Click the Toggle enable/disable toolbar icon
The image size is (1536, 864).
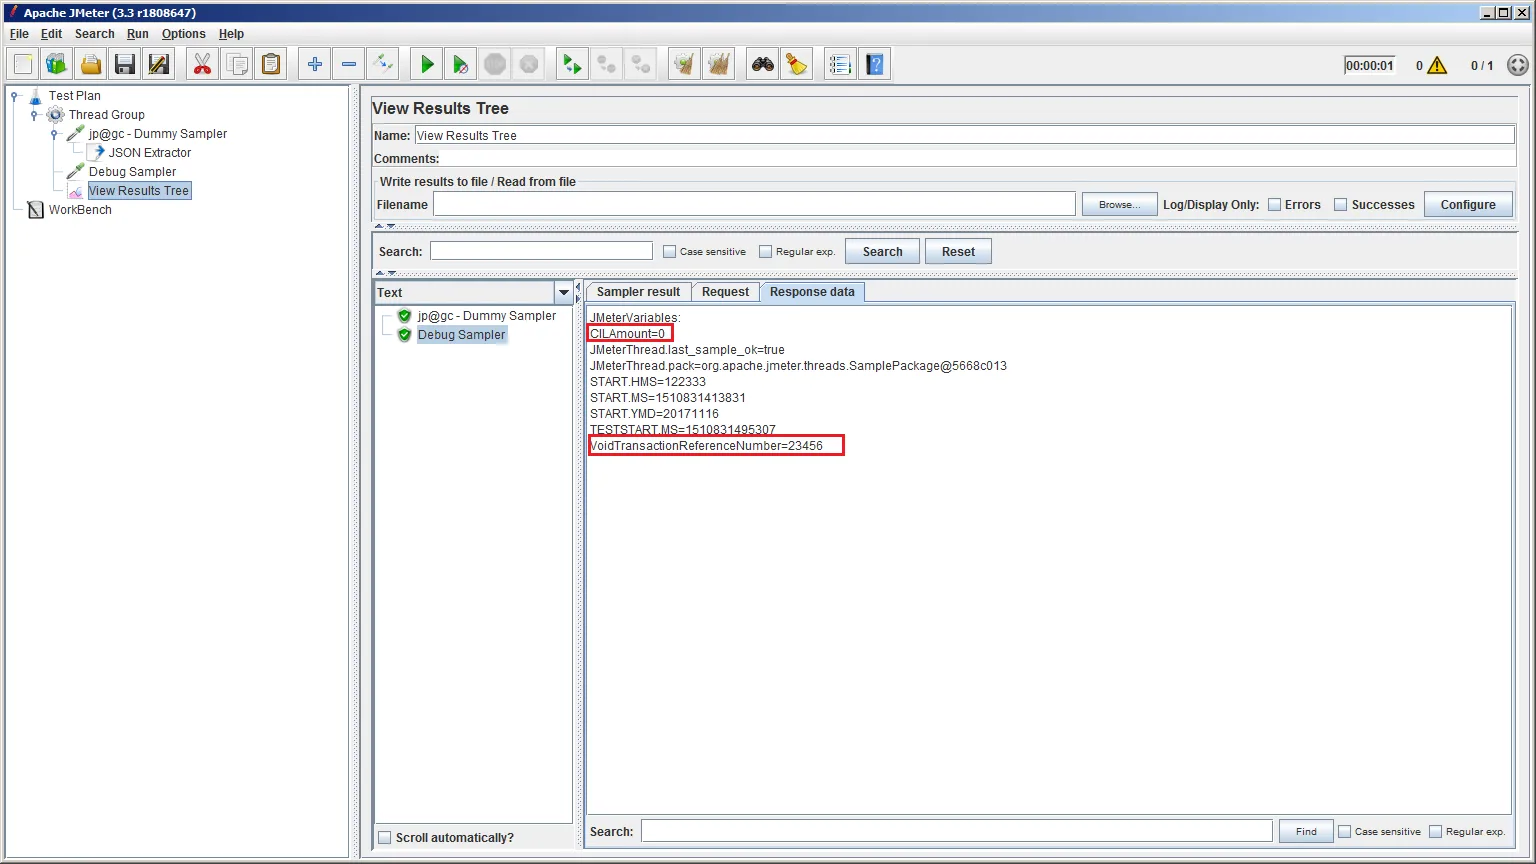(383, 65)
